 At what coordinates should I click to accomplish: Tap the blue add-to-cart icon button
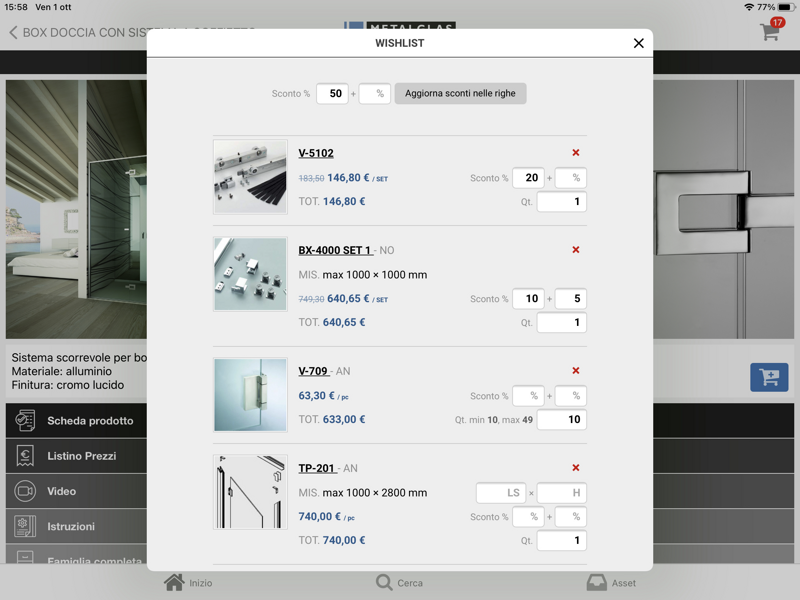(x=769, y=377)
